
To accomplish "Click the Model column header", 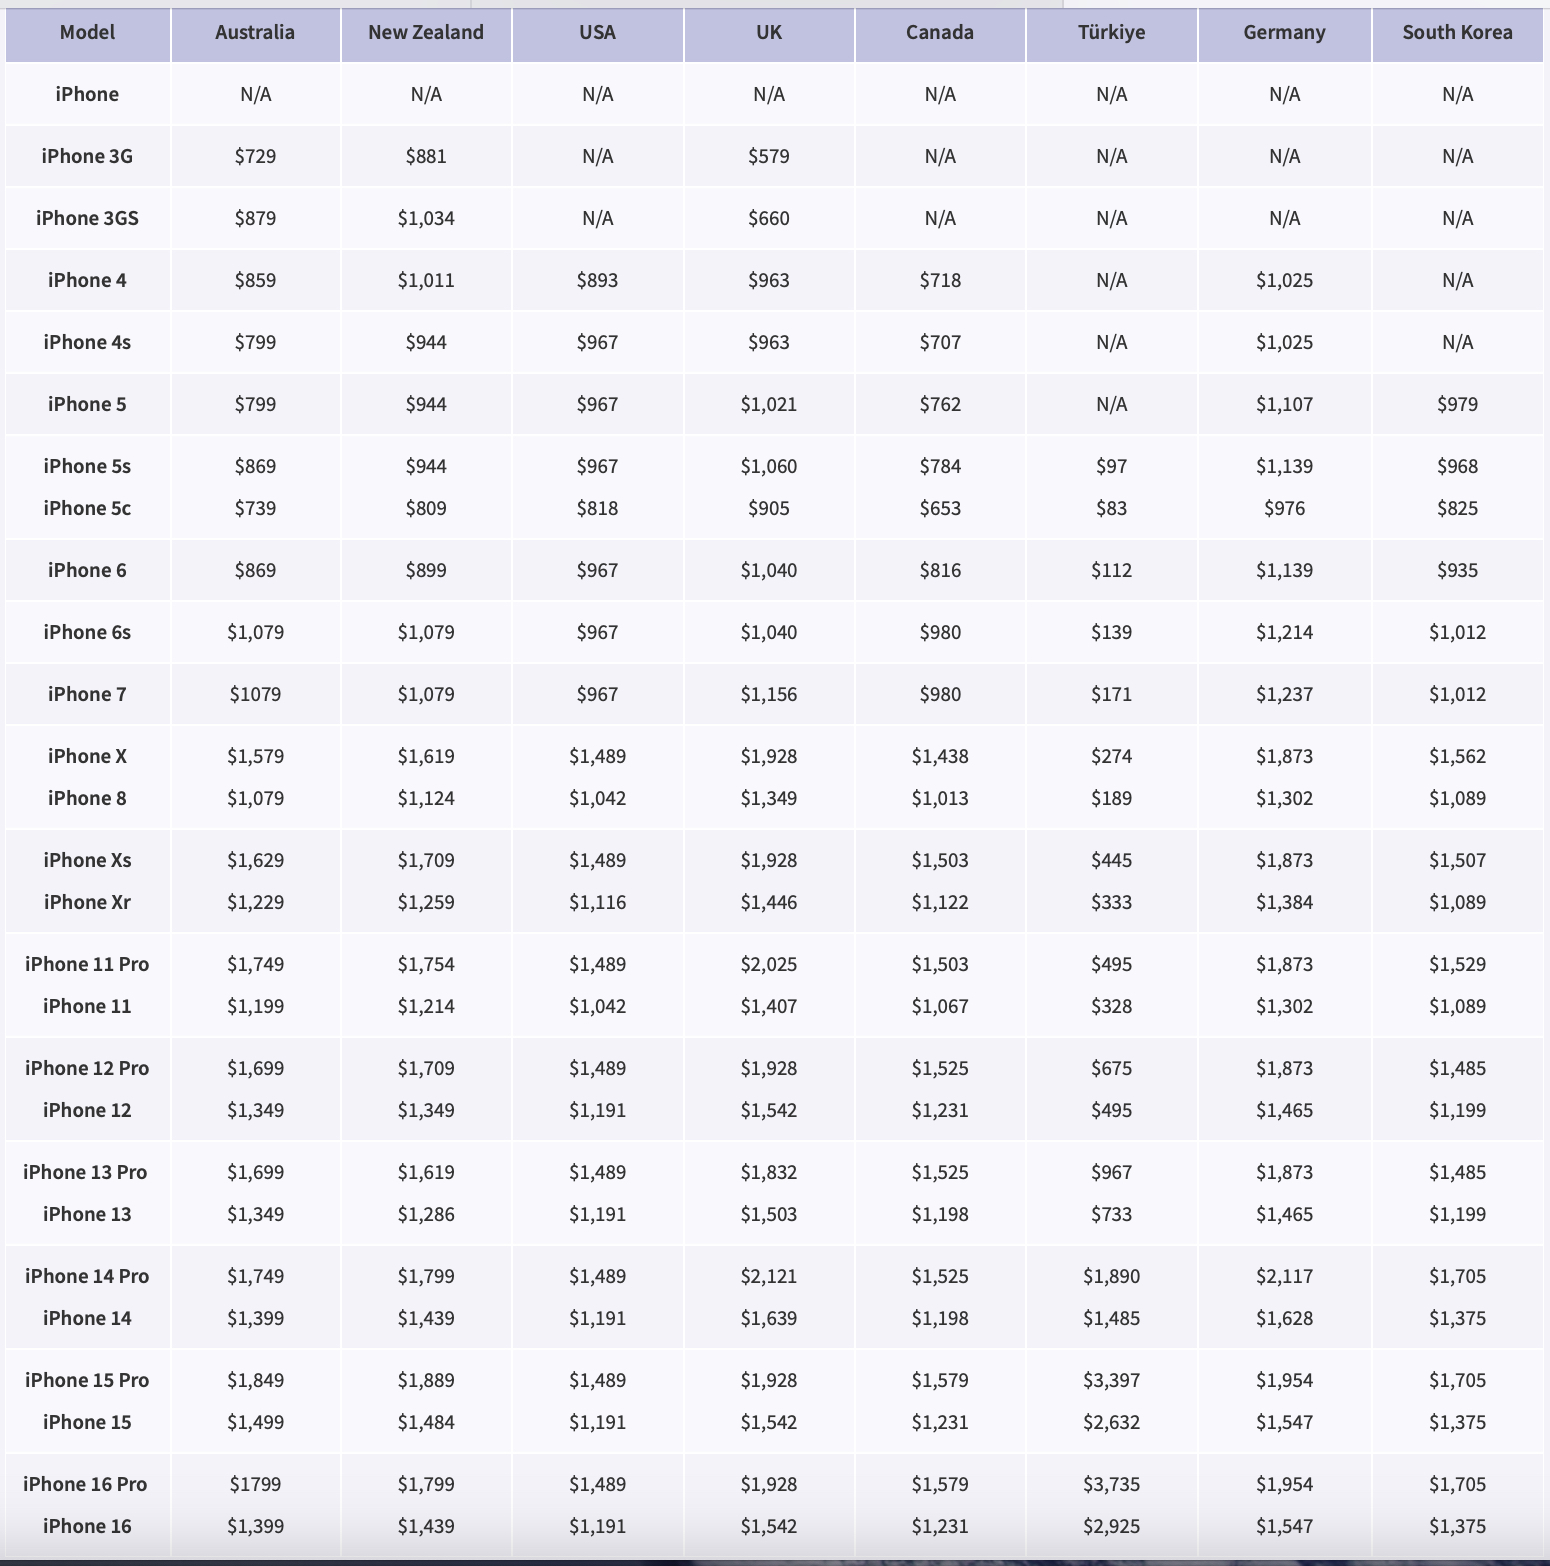I will click(x=87, y=32).
